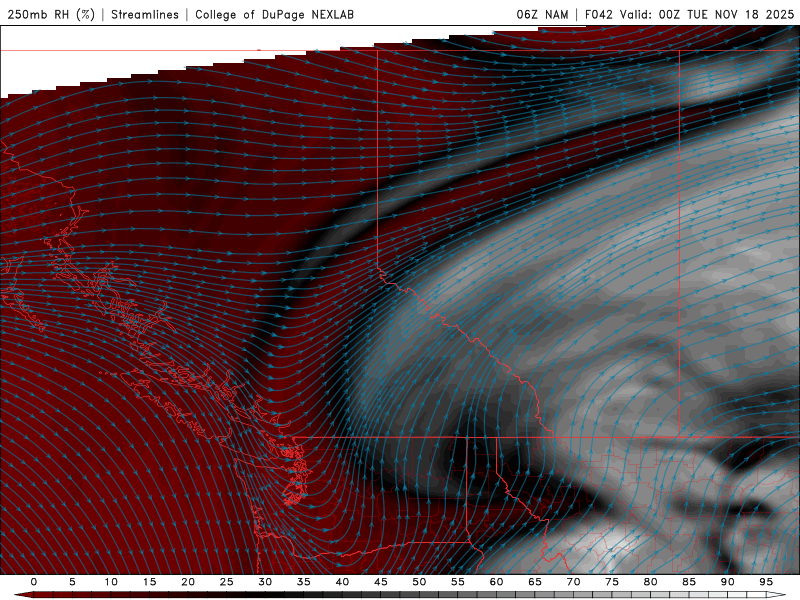This screenshot has width=800, height=600.
Task: Click the color bar label "35"
Action: pyautogui.click(x=304, y=582)
